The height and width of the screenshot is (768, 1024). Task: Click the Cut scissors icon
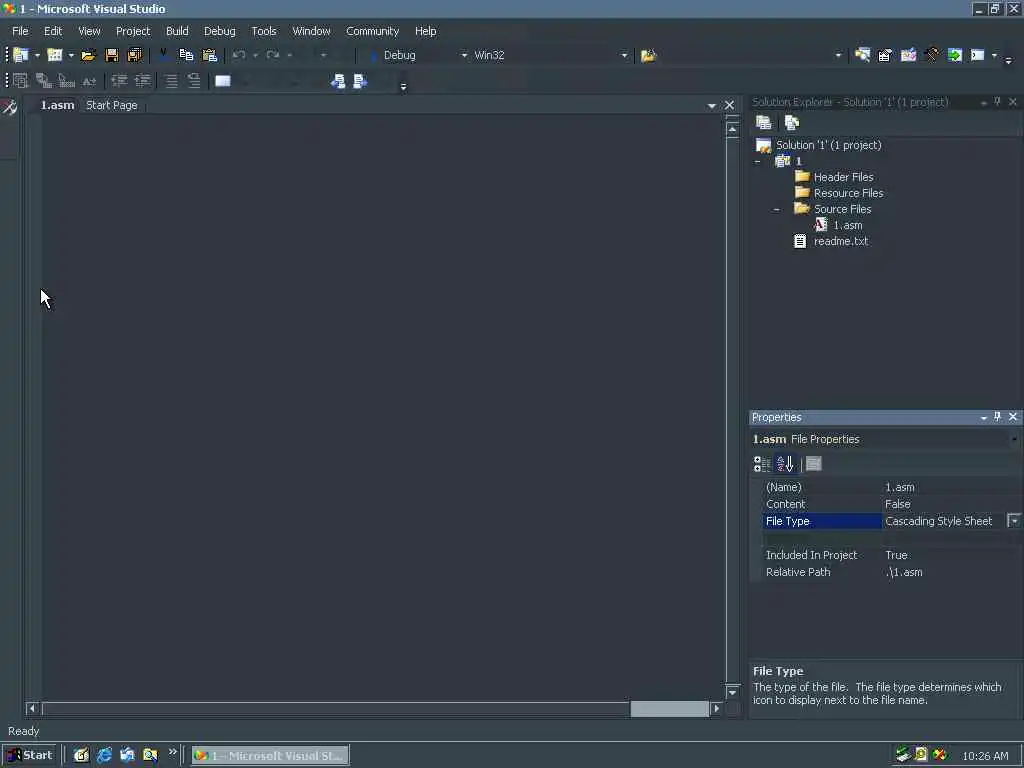tap(163, 56)
